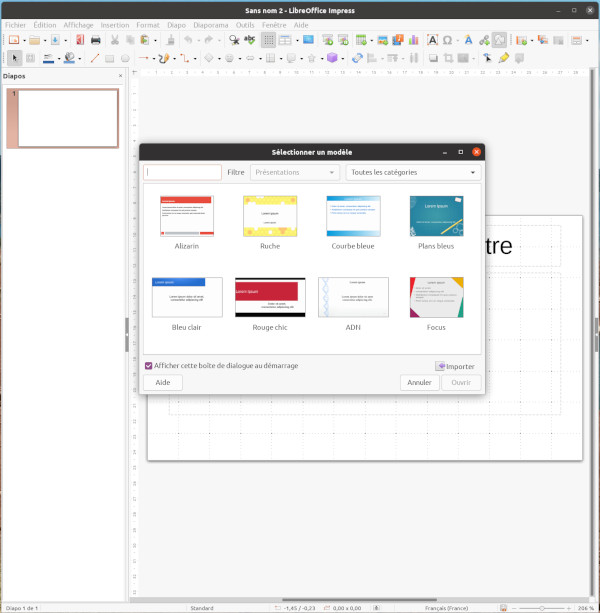The width and height of the screenshot is (600, 613).
Task: Expand the curves and polygons dropdown arrow
Action: (x=174, y=59)
